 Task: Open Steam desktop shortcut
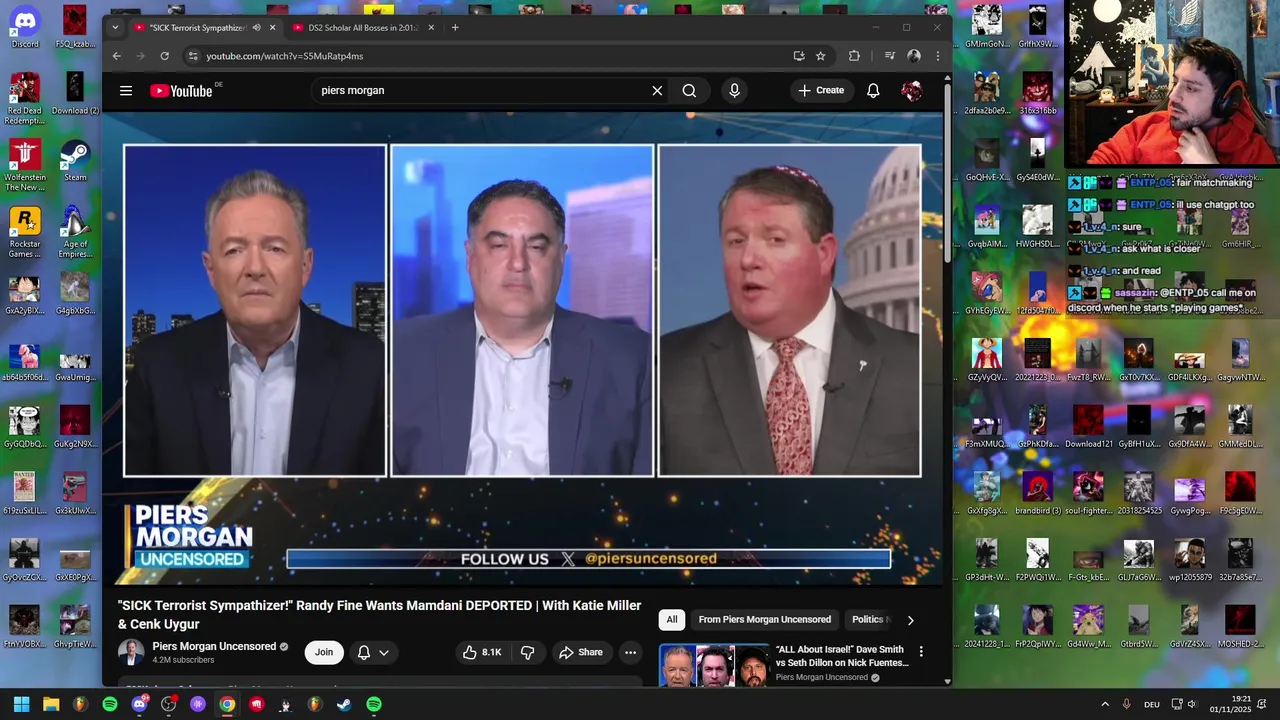tap(75, 160)
